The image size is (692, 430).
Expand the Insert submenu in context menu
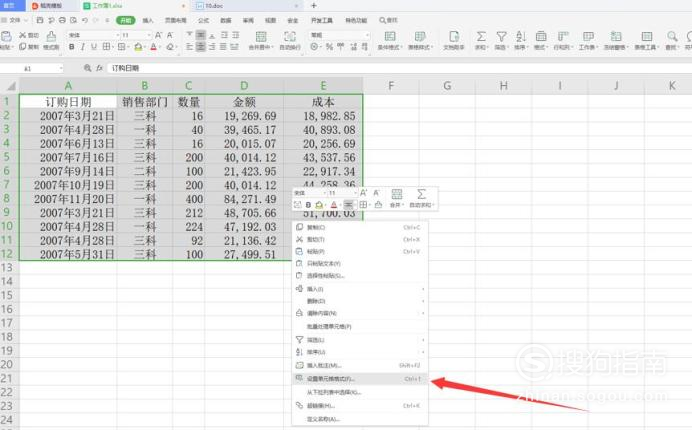point(423,289)
